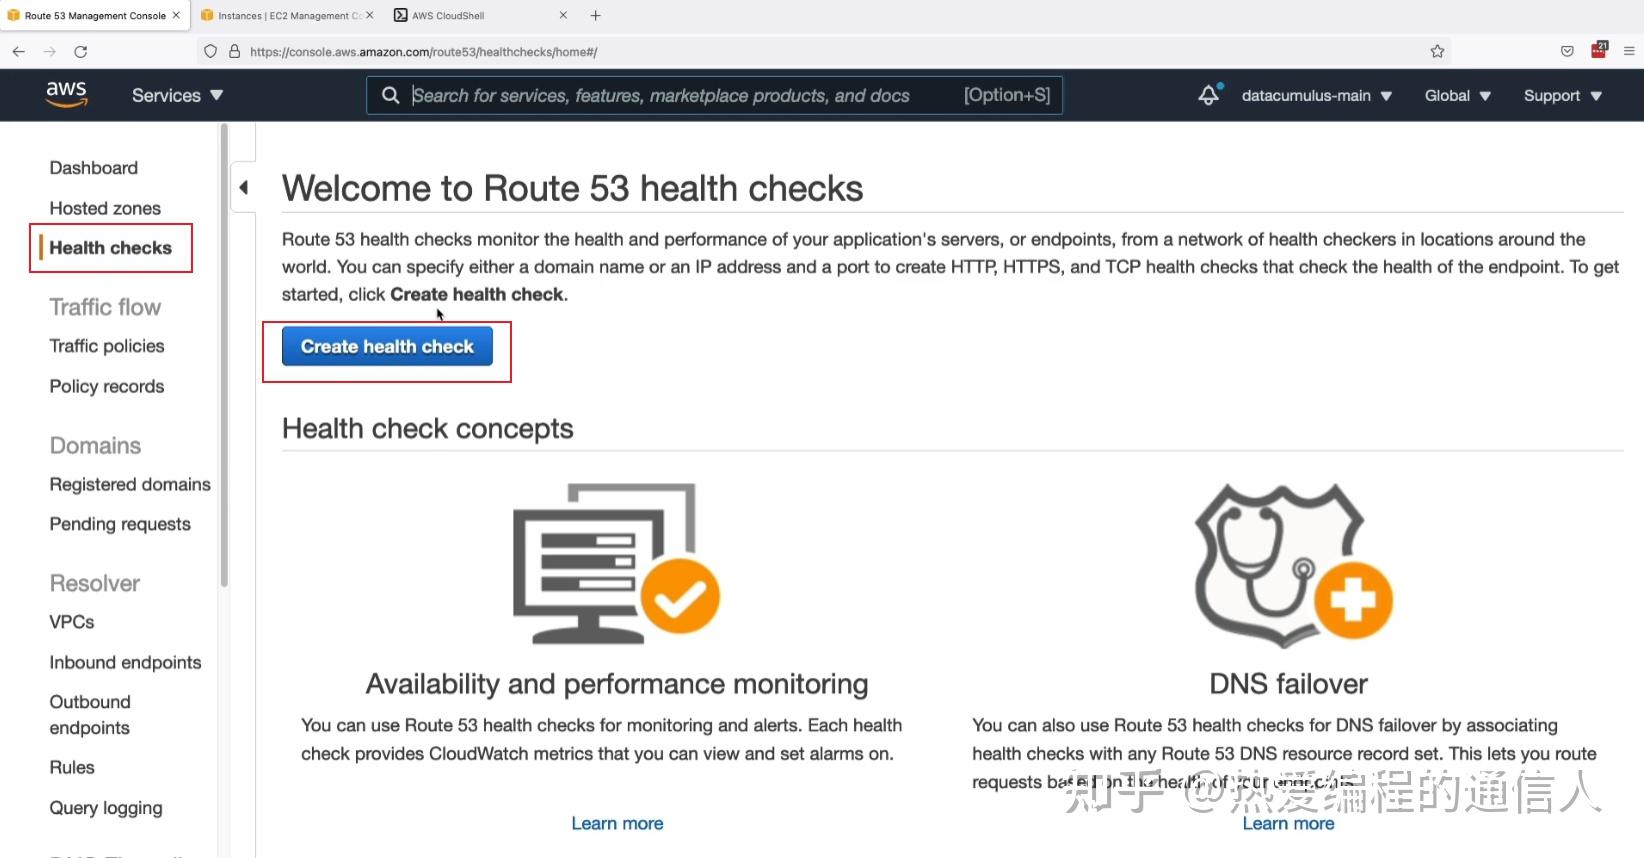Open Query logging in the sidebar

point(106,808)
